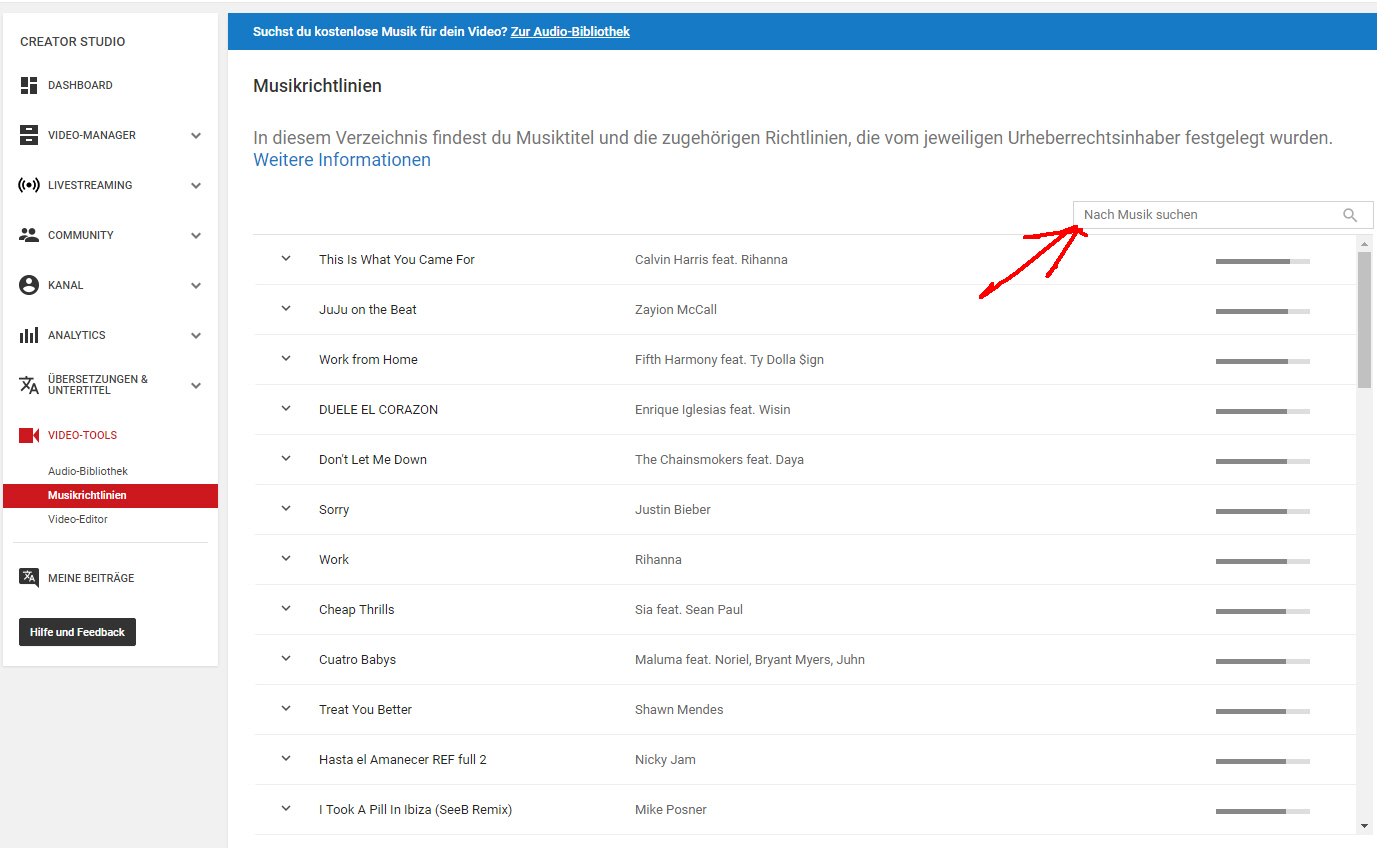
Task: Open Video-Editor in the sidebar
Action: (78, 519)
